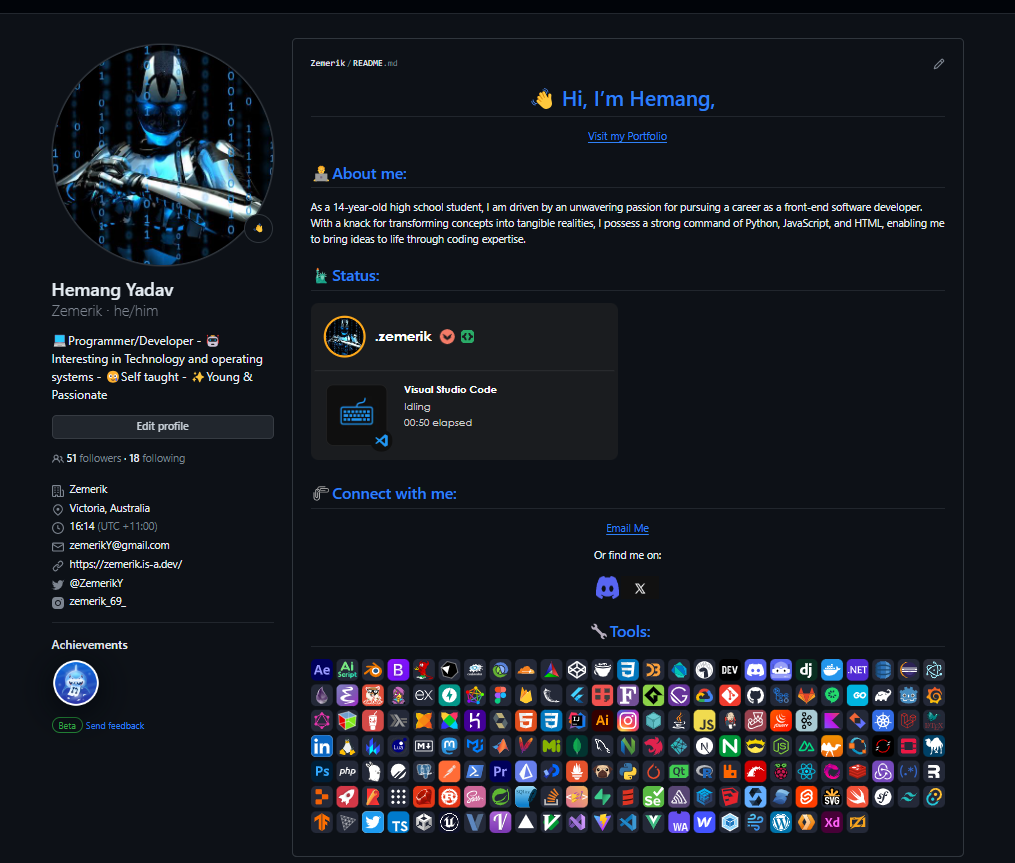
Task: Click the Unreal Engine icon in the Tools grid
Action: click(x=448, y=821)
